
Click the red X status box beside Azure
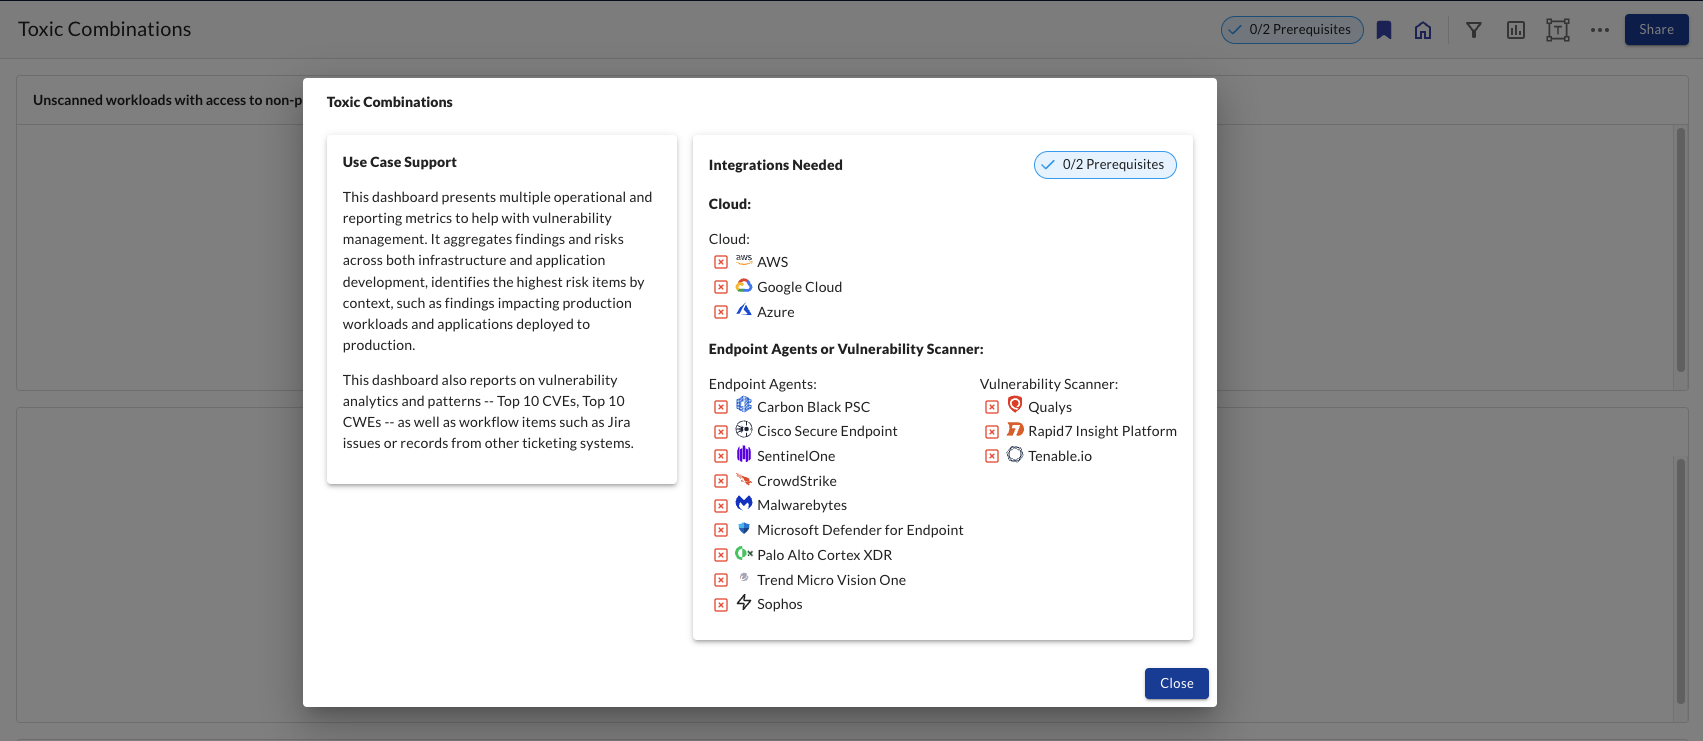tap(721, 312)
